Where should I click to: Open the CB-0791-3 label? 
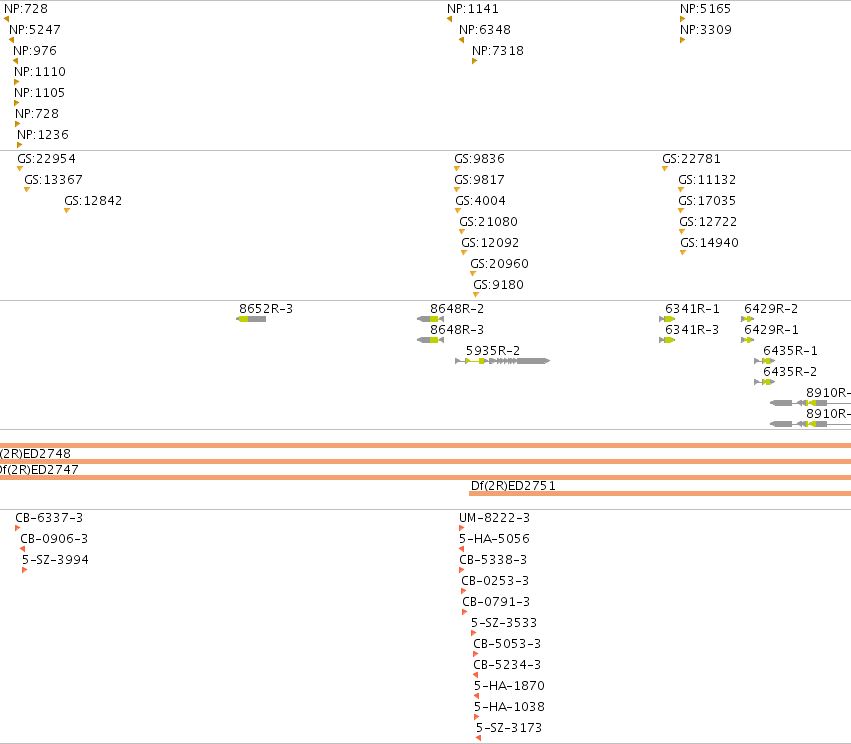point(496,602)
